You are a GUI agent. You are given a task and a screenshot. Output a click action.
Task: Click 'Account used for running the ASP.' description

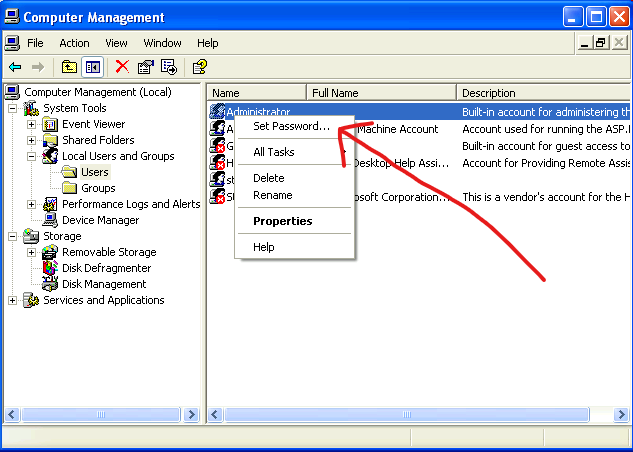[x=546, y=129]
